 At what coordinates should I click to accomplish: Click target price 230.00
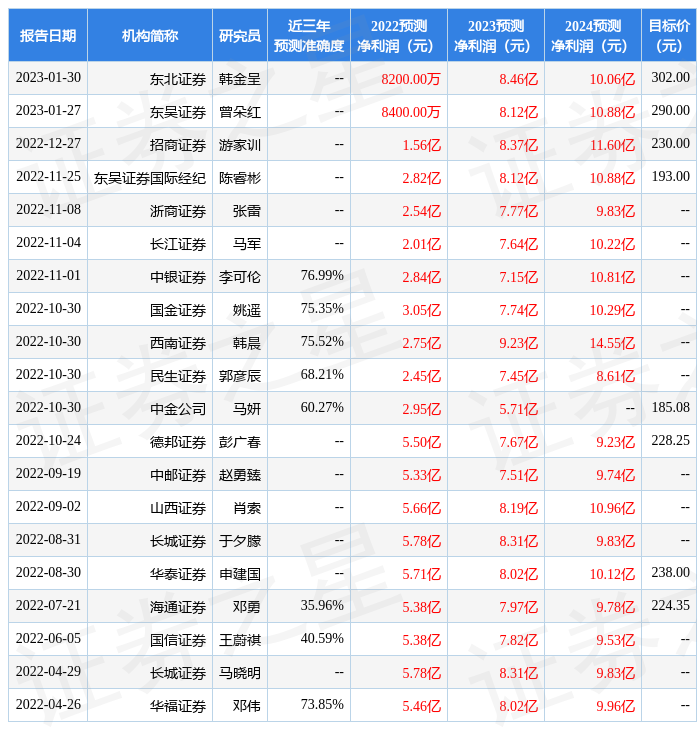[x=670, y=143]
